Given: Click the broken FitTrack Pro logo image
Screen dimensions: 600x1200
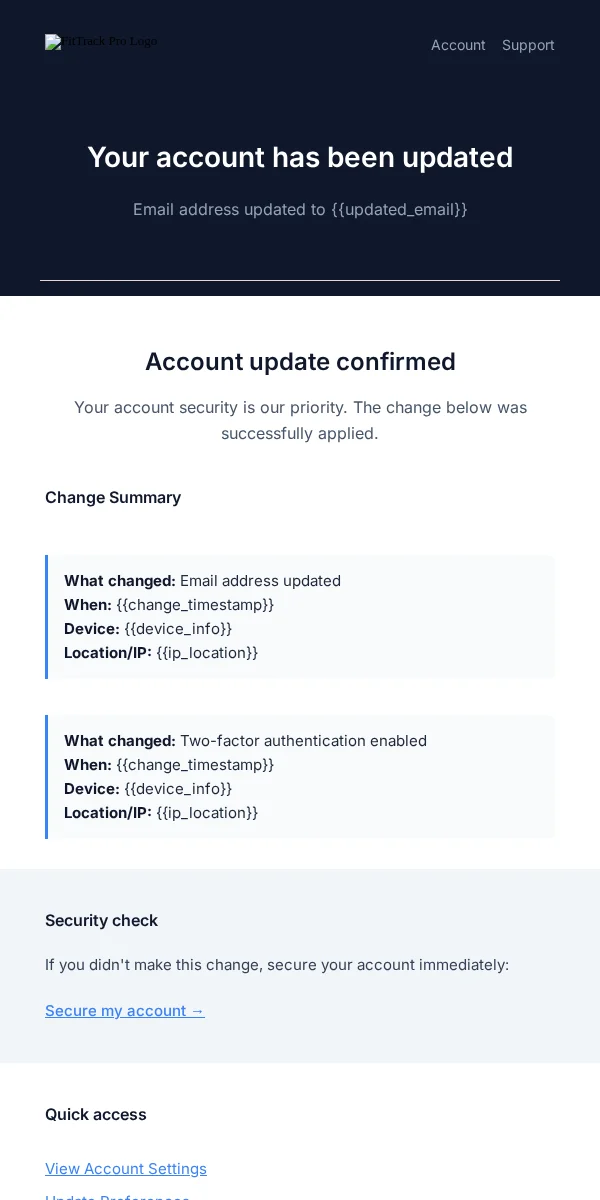Looking at the screenshot, I should tap(101, 42).
